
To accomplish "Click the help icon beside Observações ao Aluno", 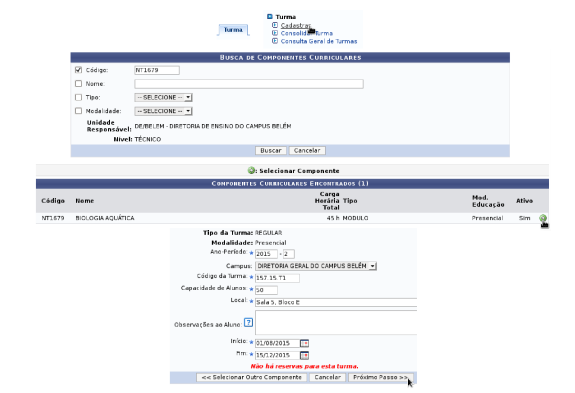I will (248, 323).
